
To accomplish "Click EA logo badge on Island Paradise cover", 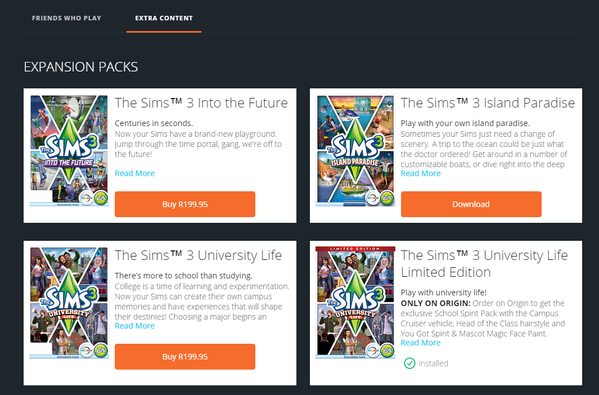I will [x=387, y=198].
